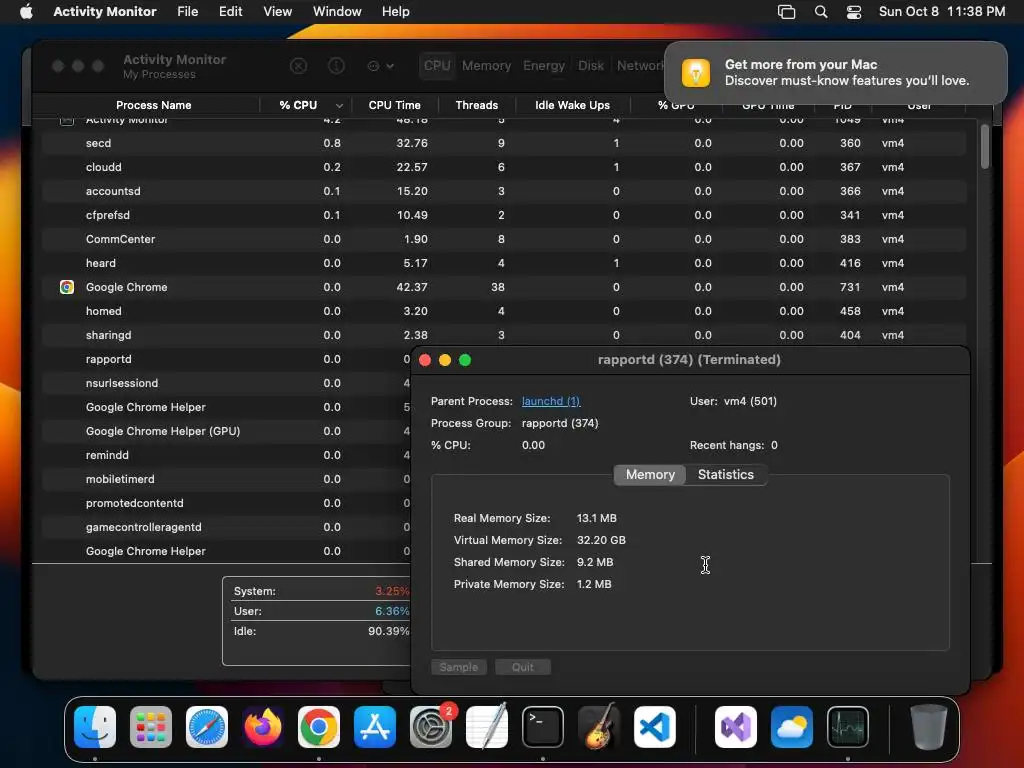Select Statistics tab in rapportd window
The image size is (1024, 768).
(726, 475)
